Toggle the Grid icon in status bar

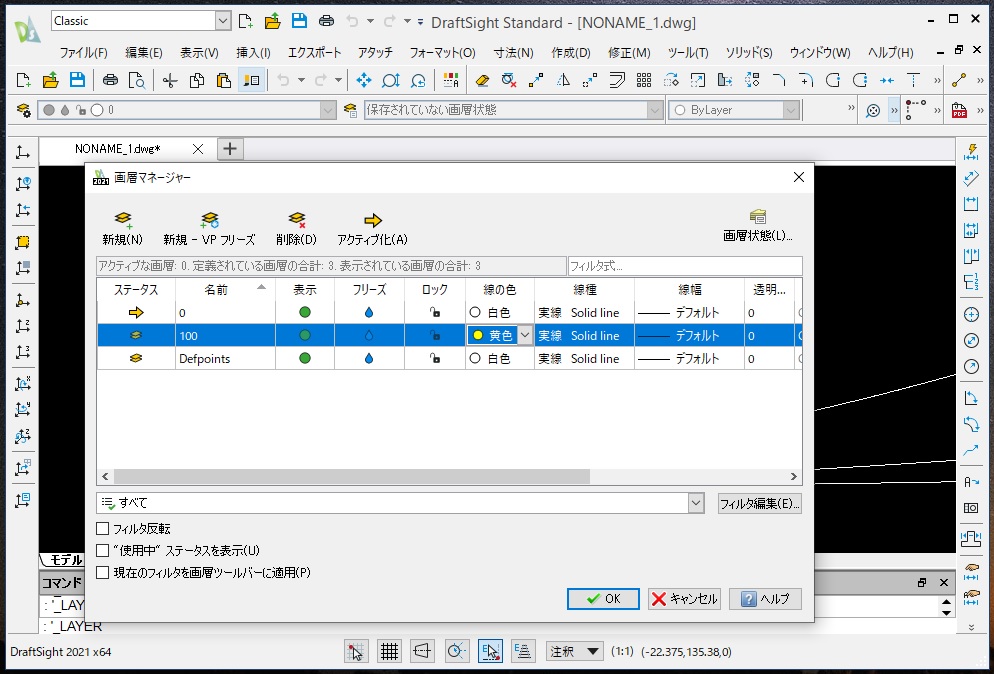point(389,651)
